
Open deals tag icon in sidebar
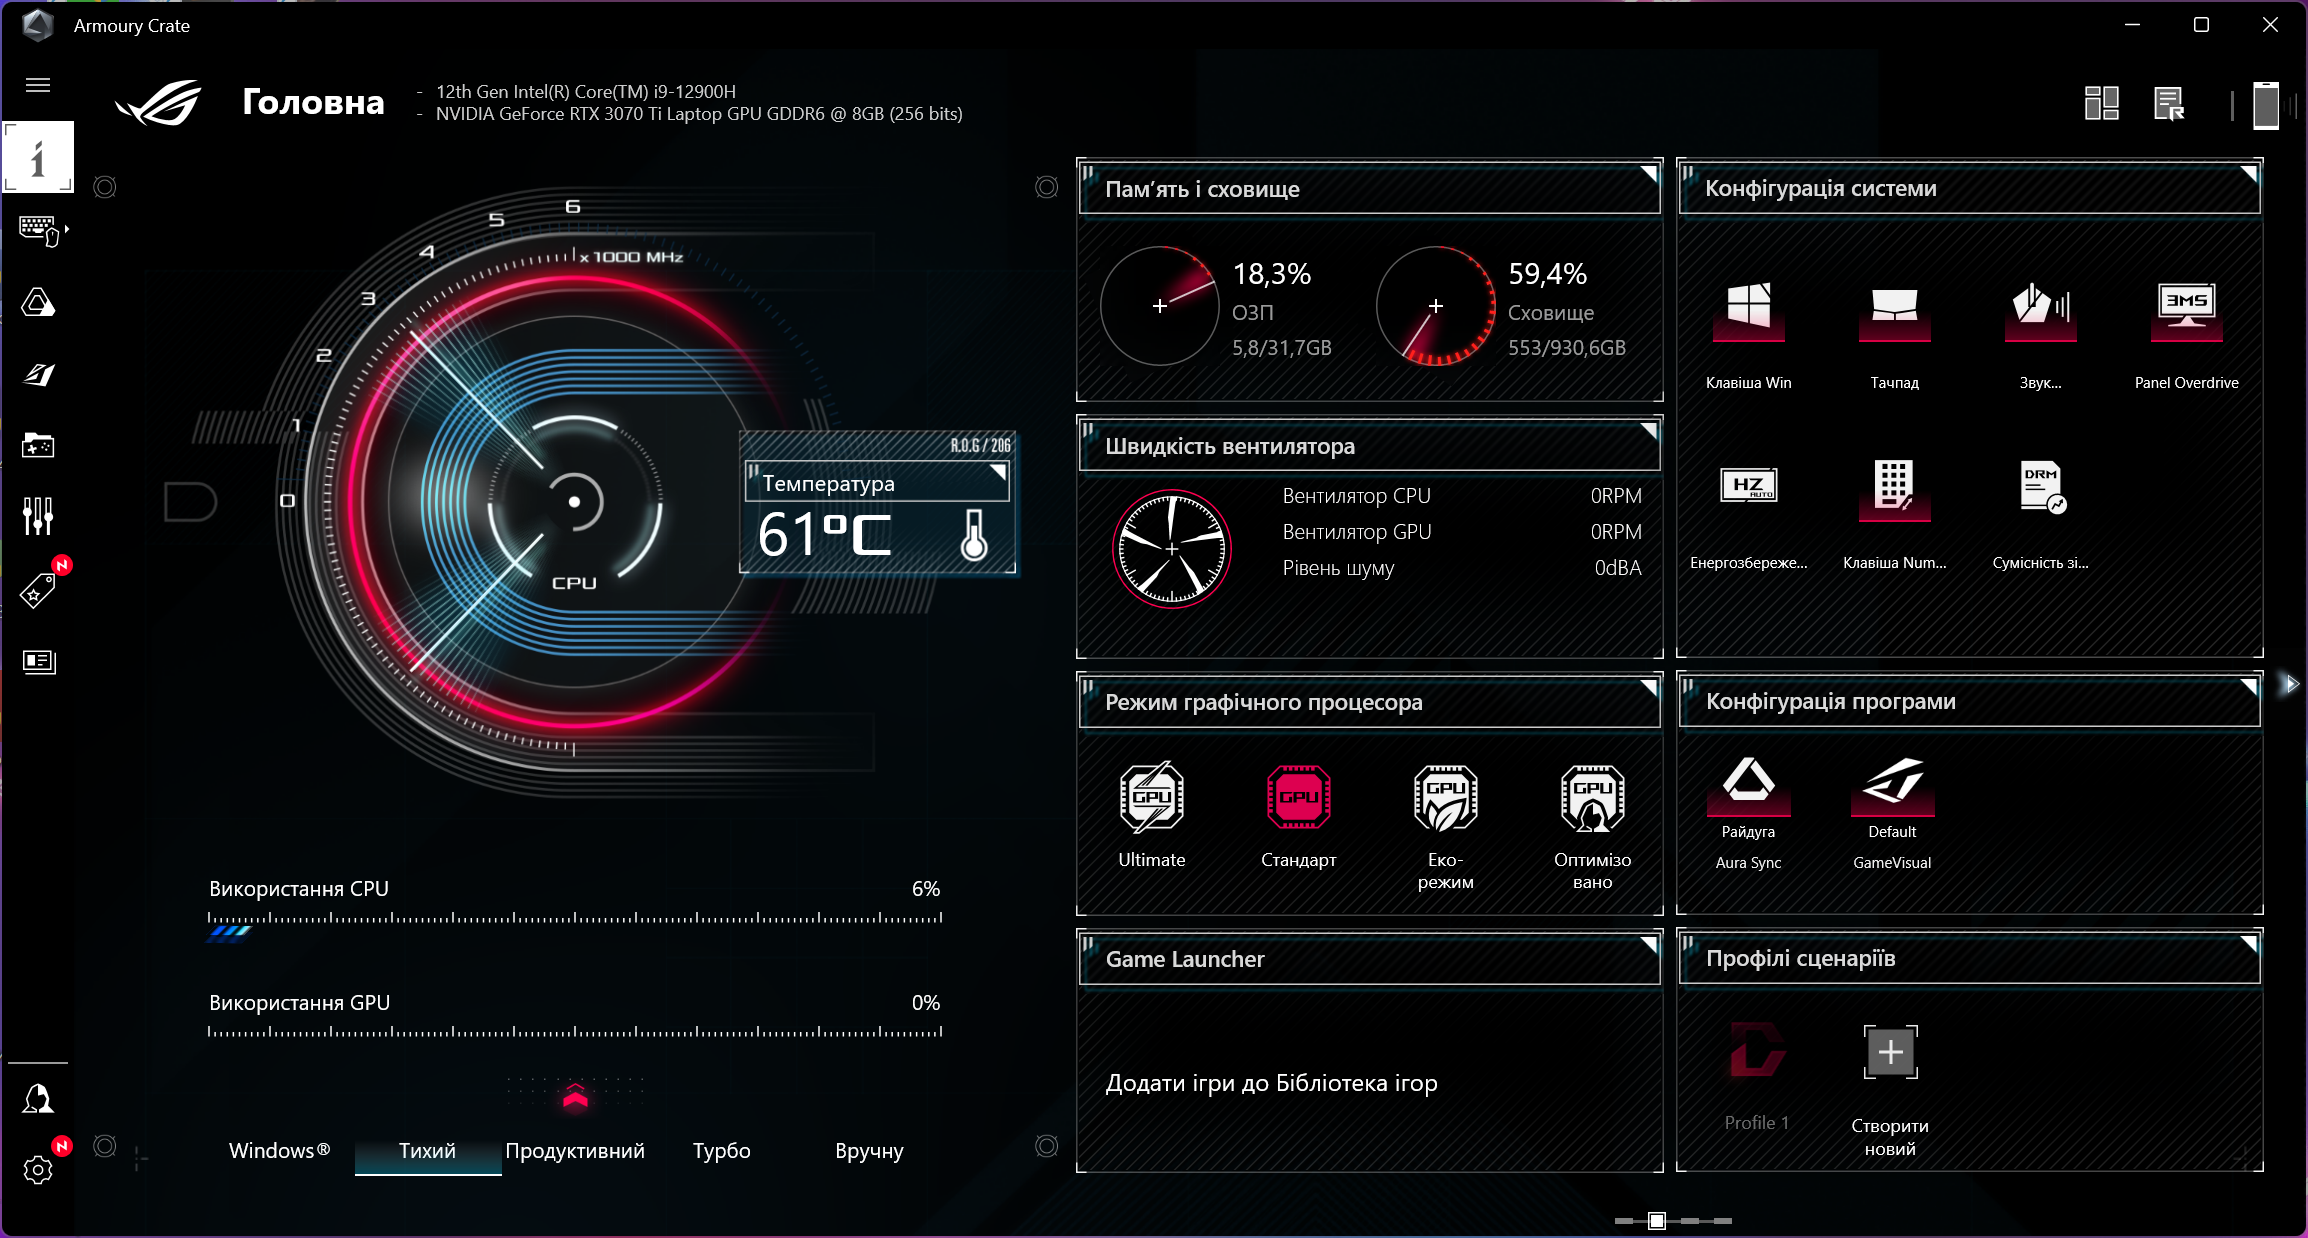[38, 591]
